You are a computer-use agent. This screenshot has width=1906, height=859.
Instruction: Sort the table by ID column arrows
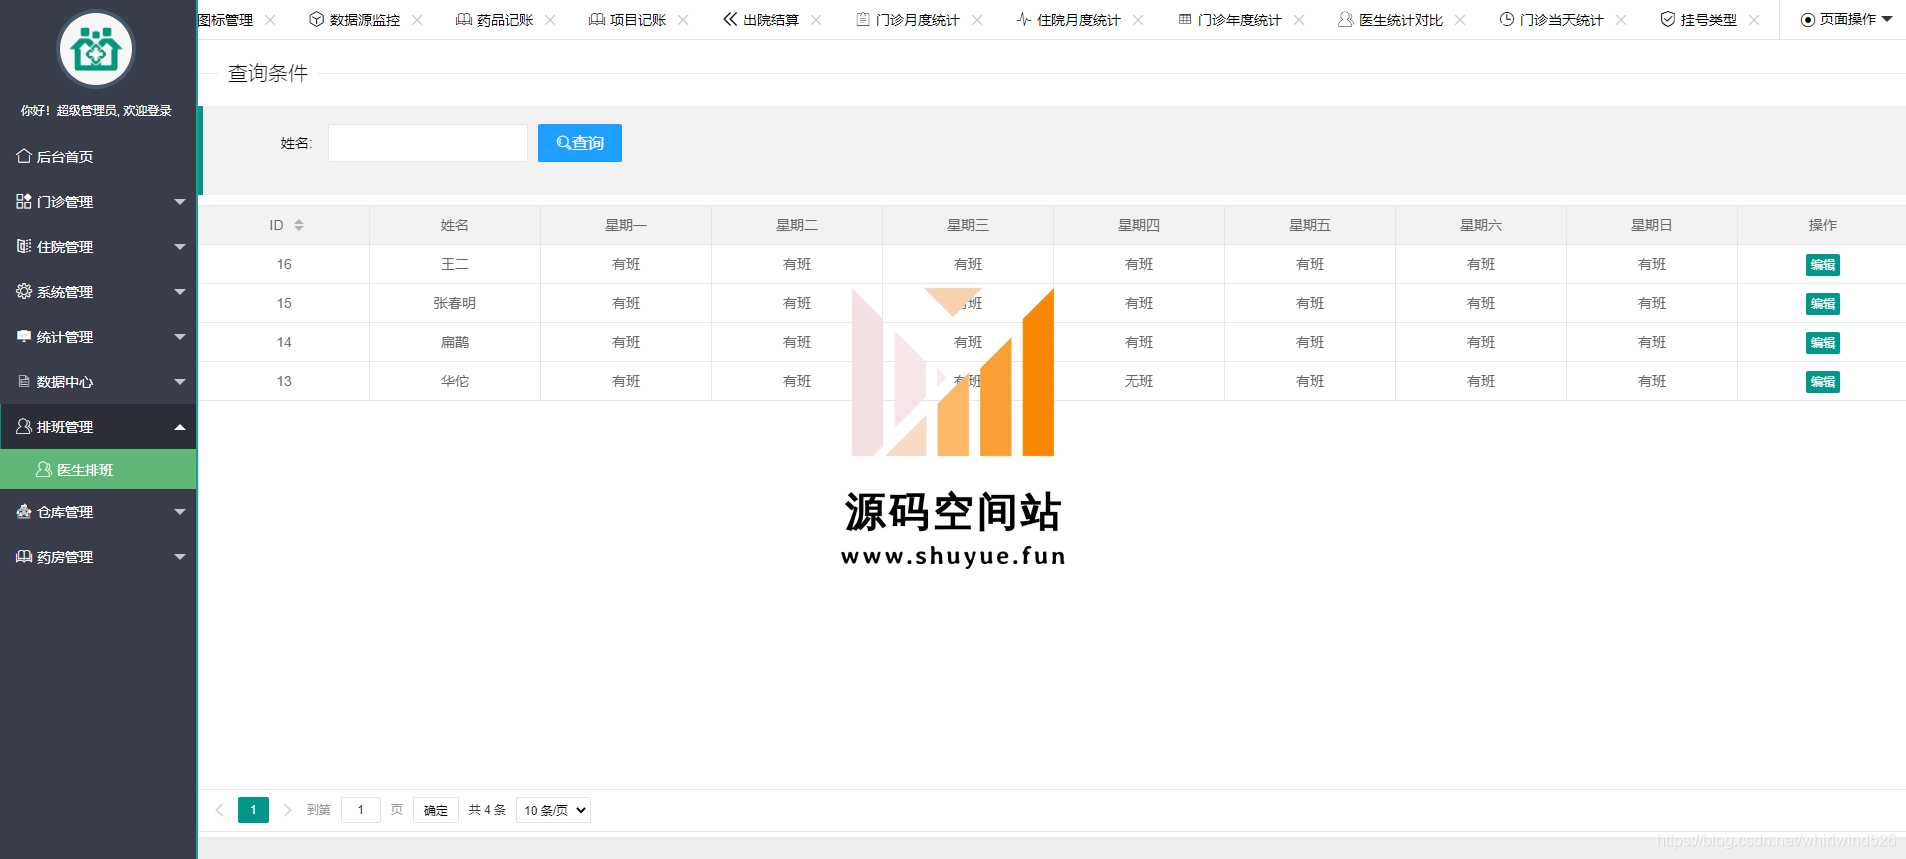point(299,225)
